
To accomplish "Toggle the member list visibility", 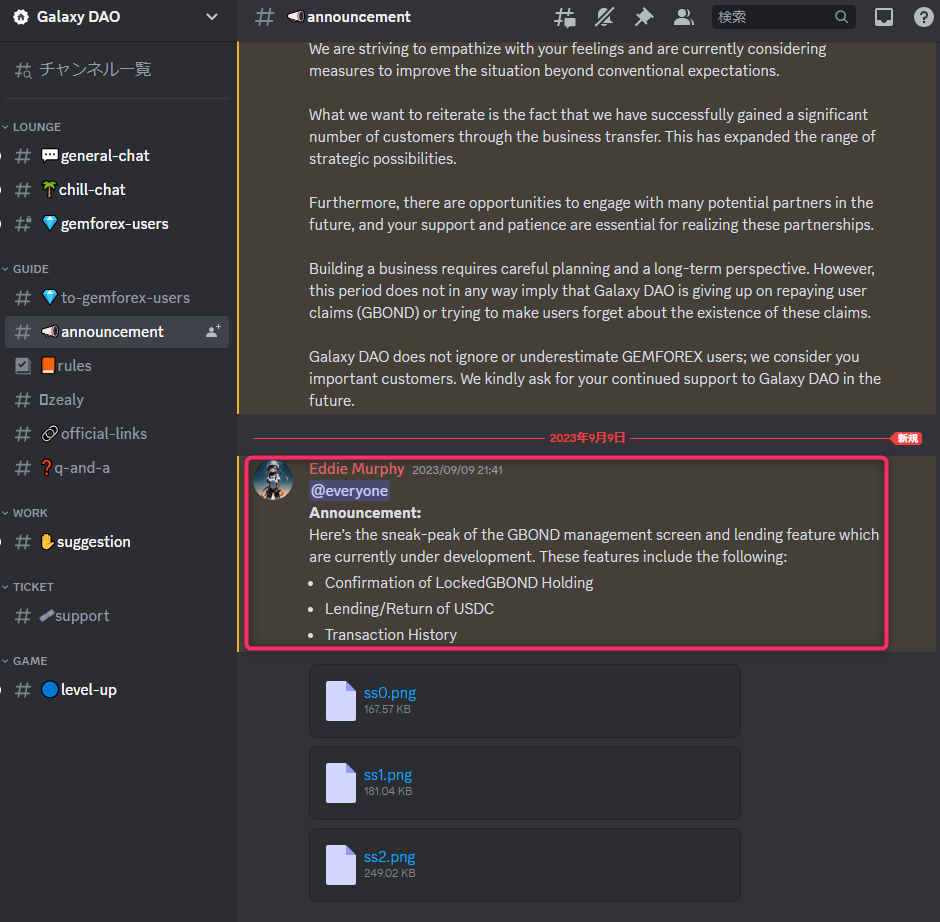I will click(x=684, y=17).
